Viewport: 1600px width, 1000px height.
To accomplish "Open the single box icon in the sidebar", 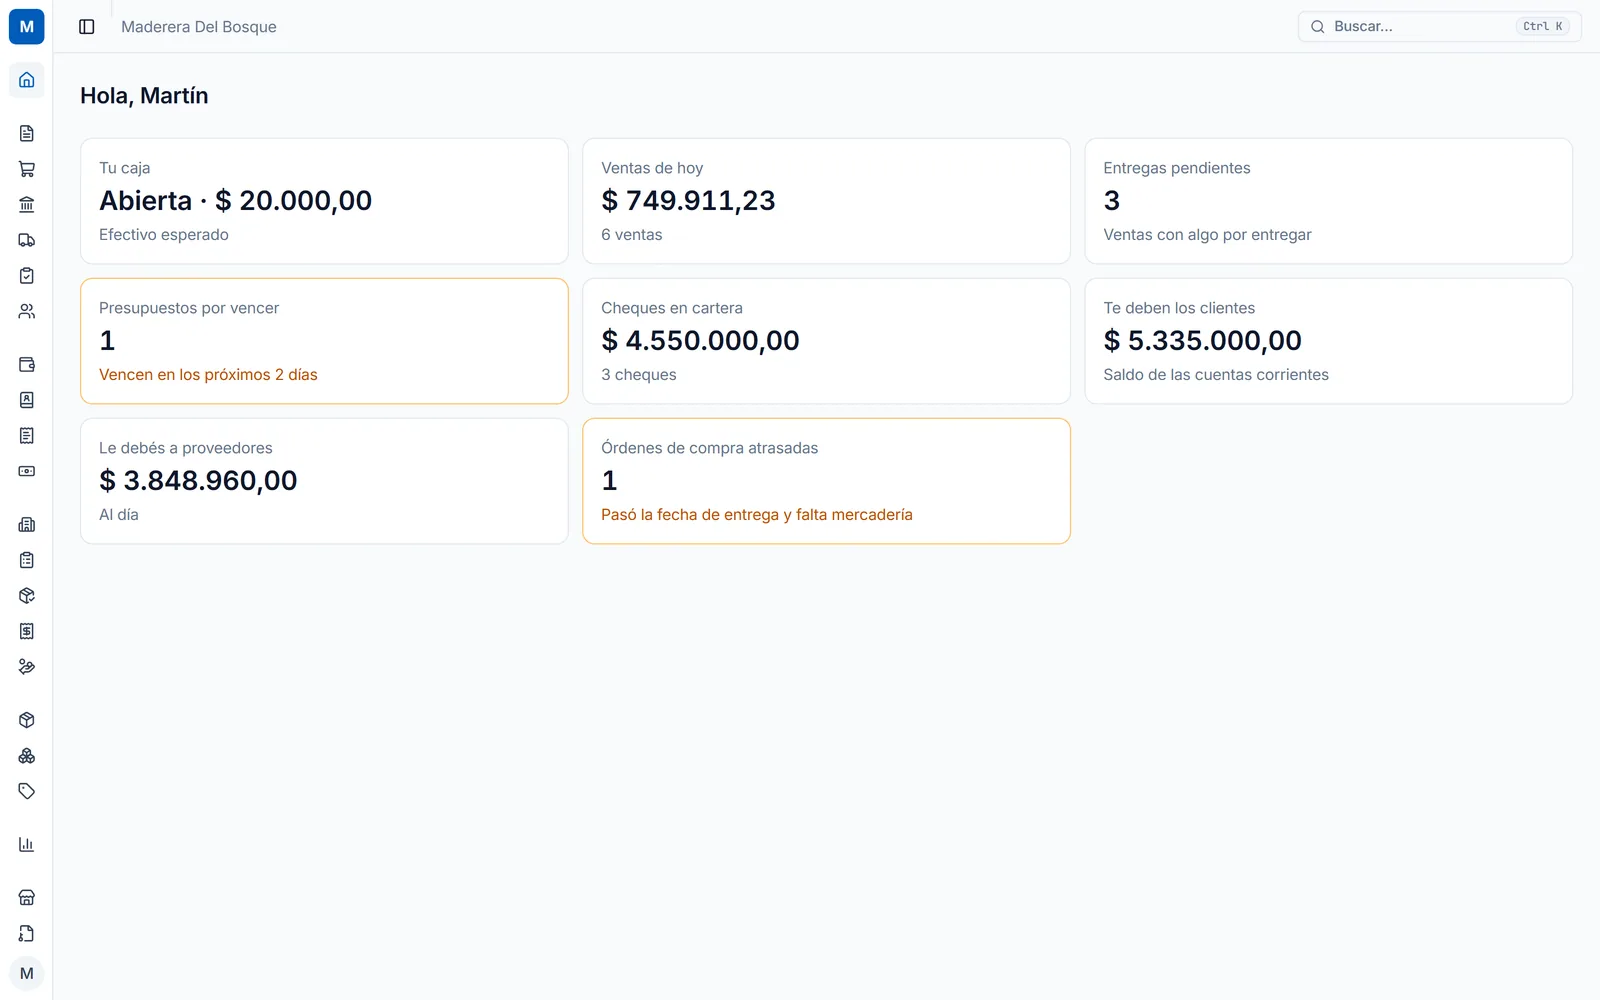I will [27, 720].
